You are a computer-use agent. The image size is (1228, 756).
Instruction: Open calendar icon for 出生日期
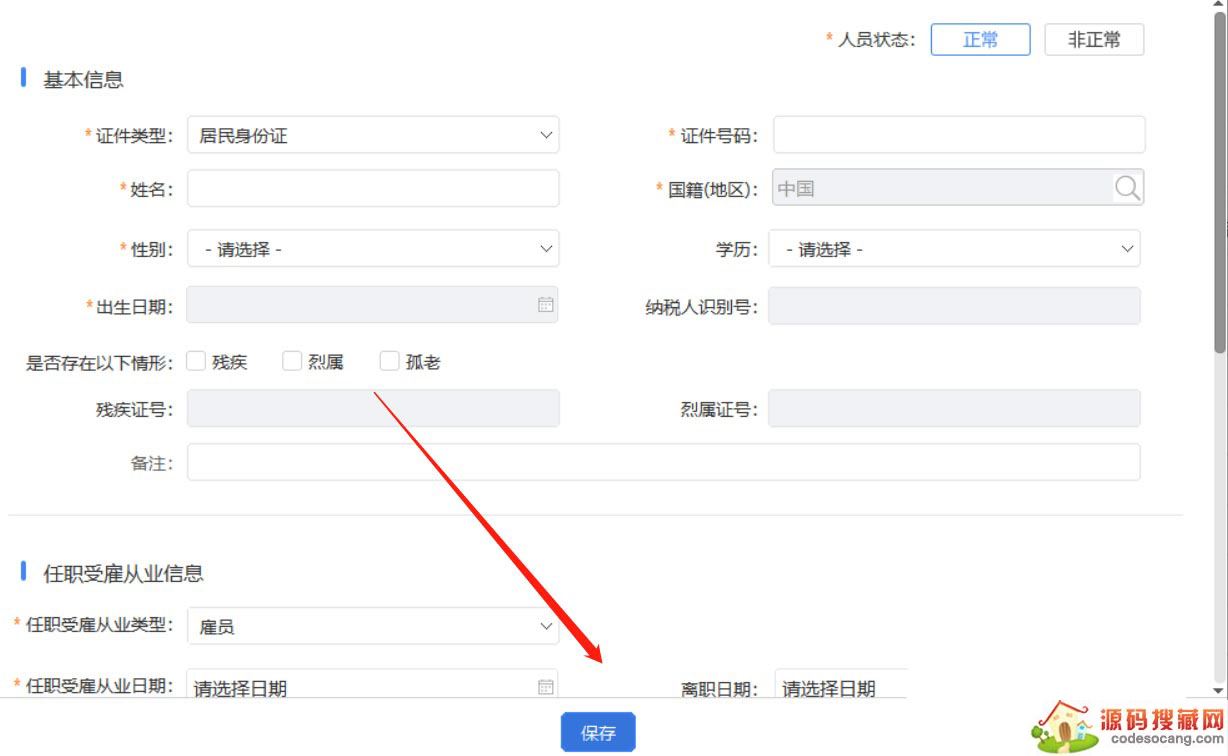[545, 305]
